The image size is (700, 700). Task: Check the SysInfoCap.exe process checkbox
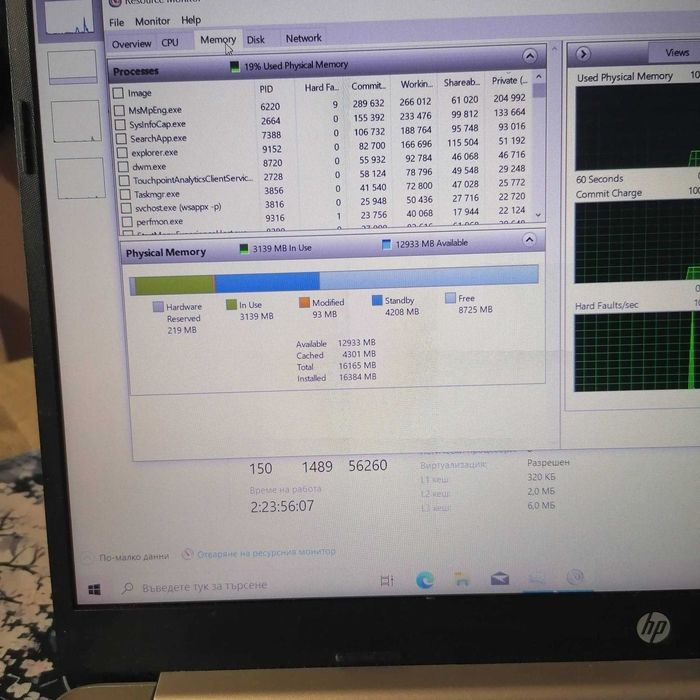pyautogui.click(x=120, y=124)
